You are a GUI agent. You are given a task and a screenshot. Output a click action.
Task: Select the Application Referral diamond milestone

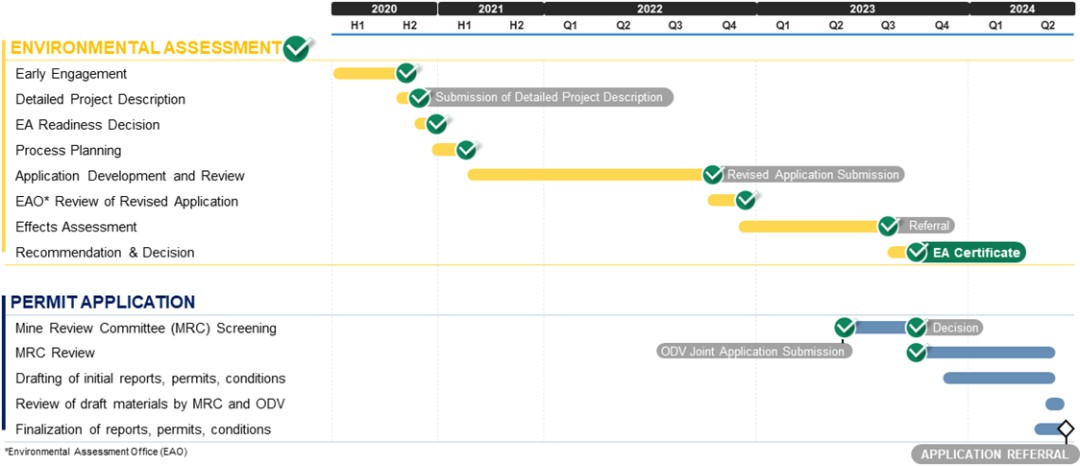(x=1066, y=430)
